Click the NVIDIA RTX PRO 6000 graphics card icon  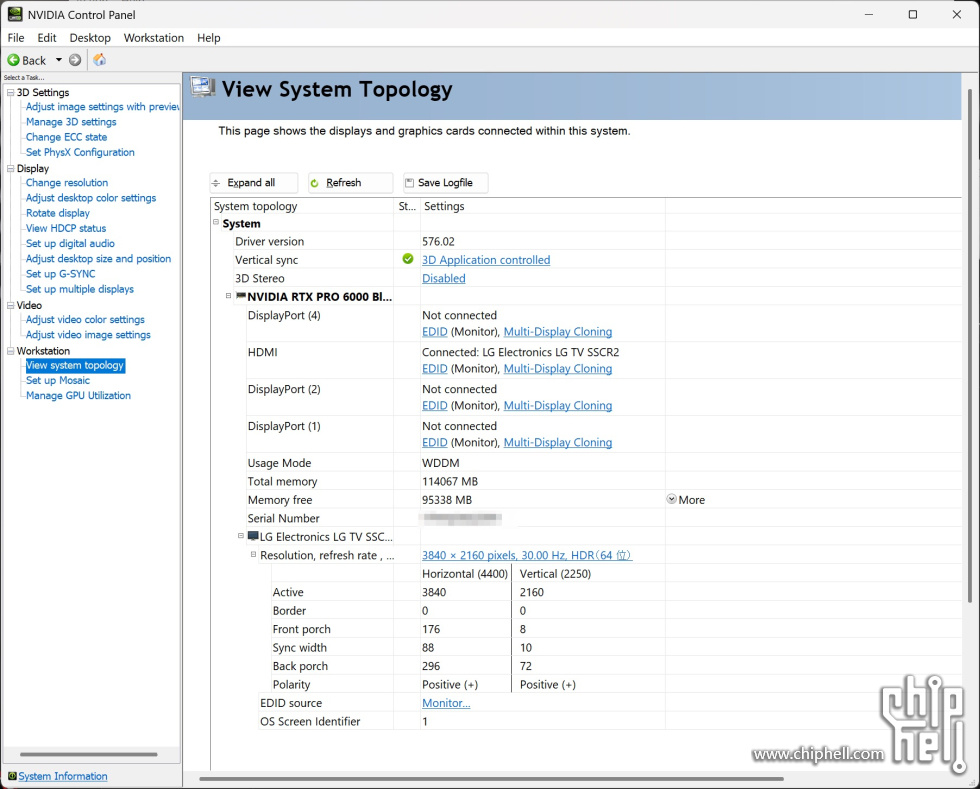click(x=241, y=296)
